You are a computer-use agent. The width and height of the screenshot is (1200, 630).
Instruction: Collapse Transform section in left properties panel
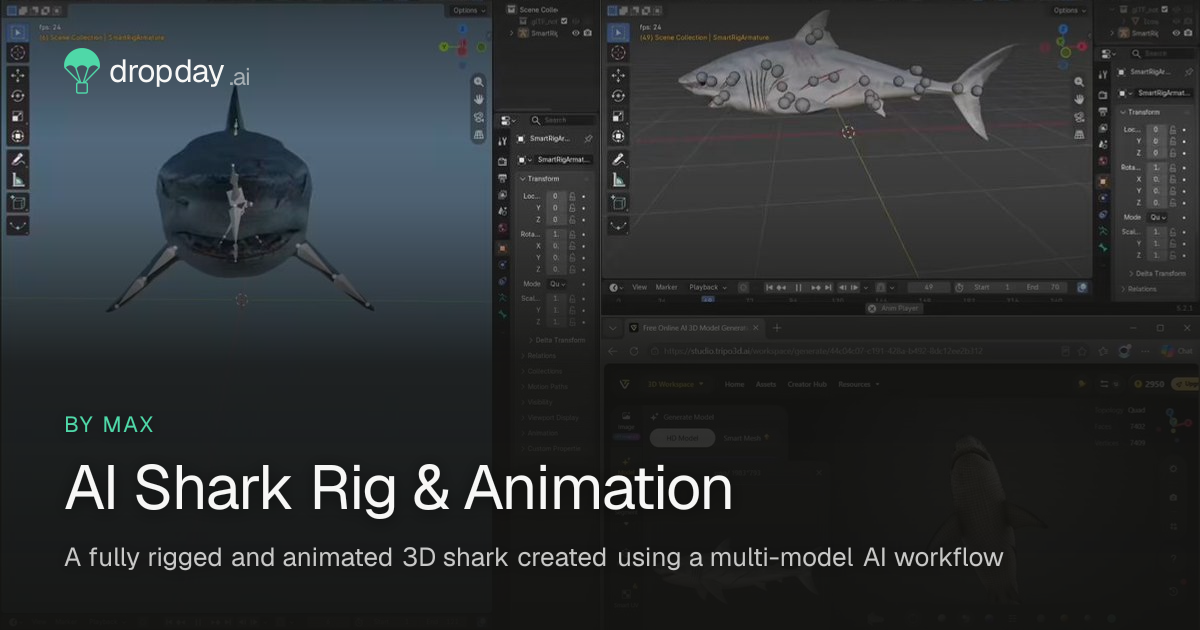tap(540, 179)
